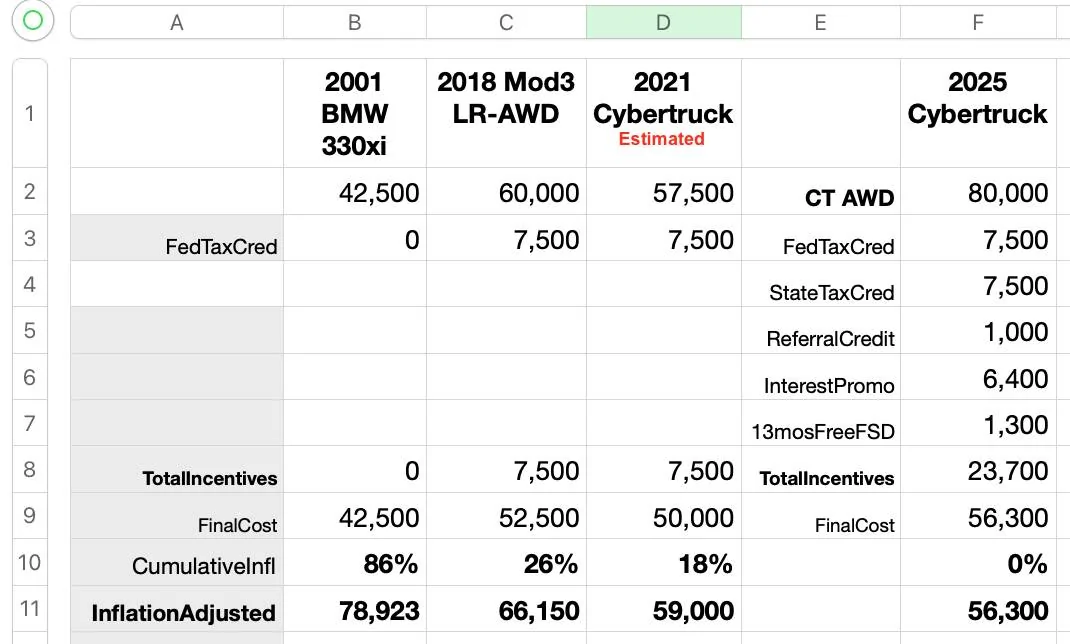1070x644 pixels.
Task: Click the '2001 BMW 330xi' header cell
Action: pyautogui.click(x=355, y=113)
